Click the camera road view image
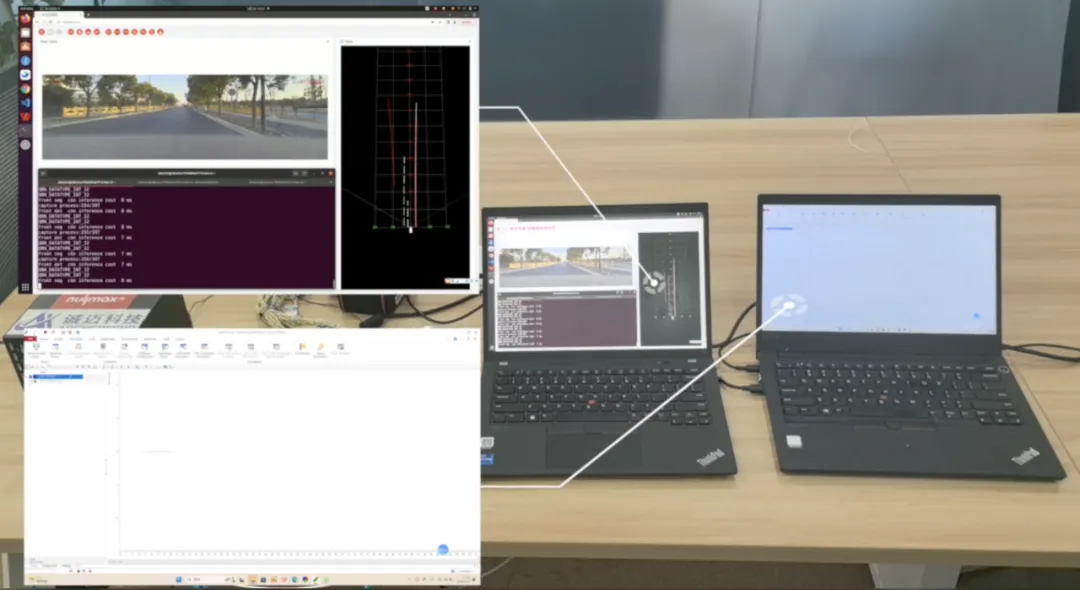This screenshot has height=590, width=1080. point(184,117)
